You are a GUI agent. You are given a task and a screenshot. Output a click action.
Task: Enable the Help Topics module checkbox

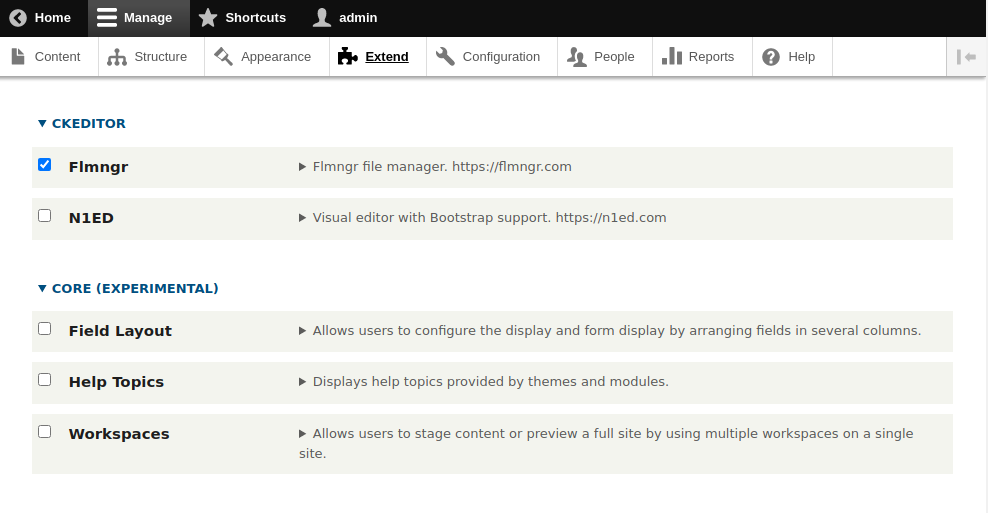click(45, 380)
